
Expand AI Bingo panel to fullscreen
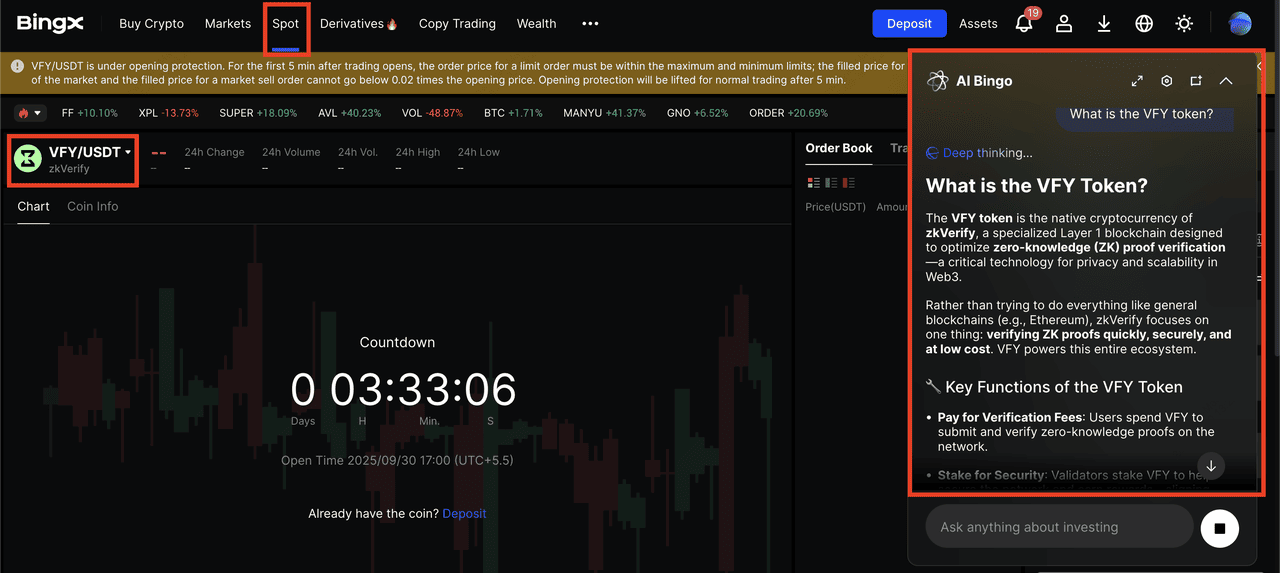click(x=1137, y=81)
